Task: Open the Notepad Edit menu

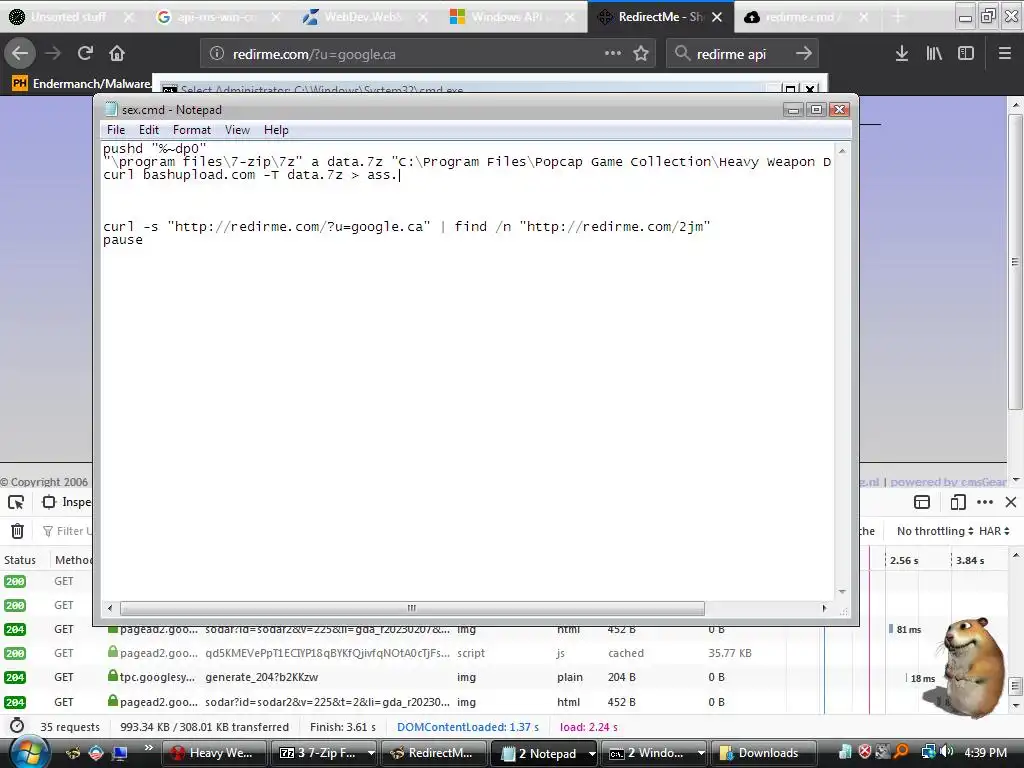Action: click(x=149, y=130)
